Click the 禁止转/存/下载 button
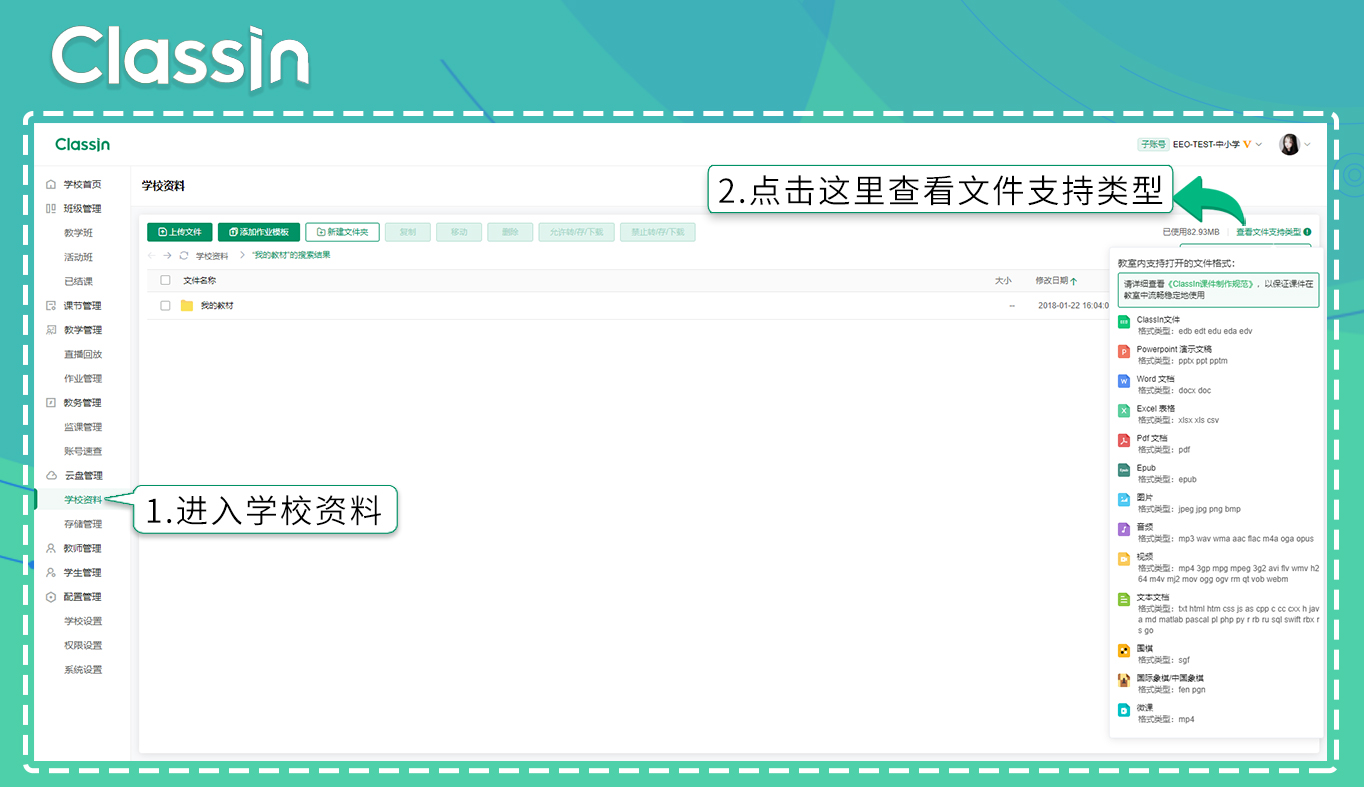Image resolution: width=1364 pixels, height=787 pixels. pyautogui.click(x=657, y=232)
